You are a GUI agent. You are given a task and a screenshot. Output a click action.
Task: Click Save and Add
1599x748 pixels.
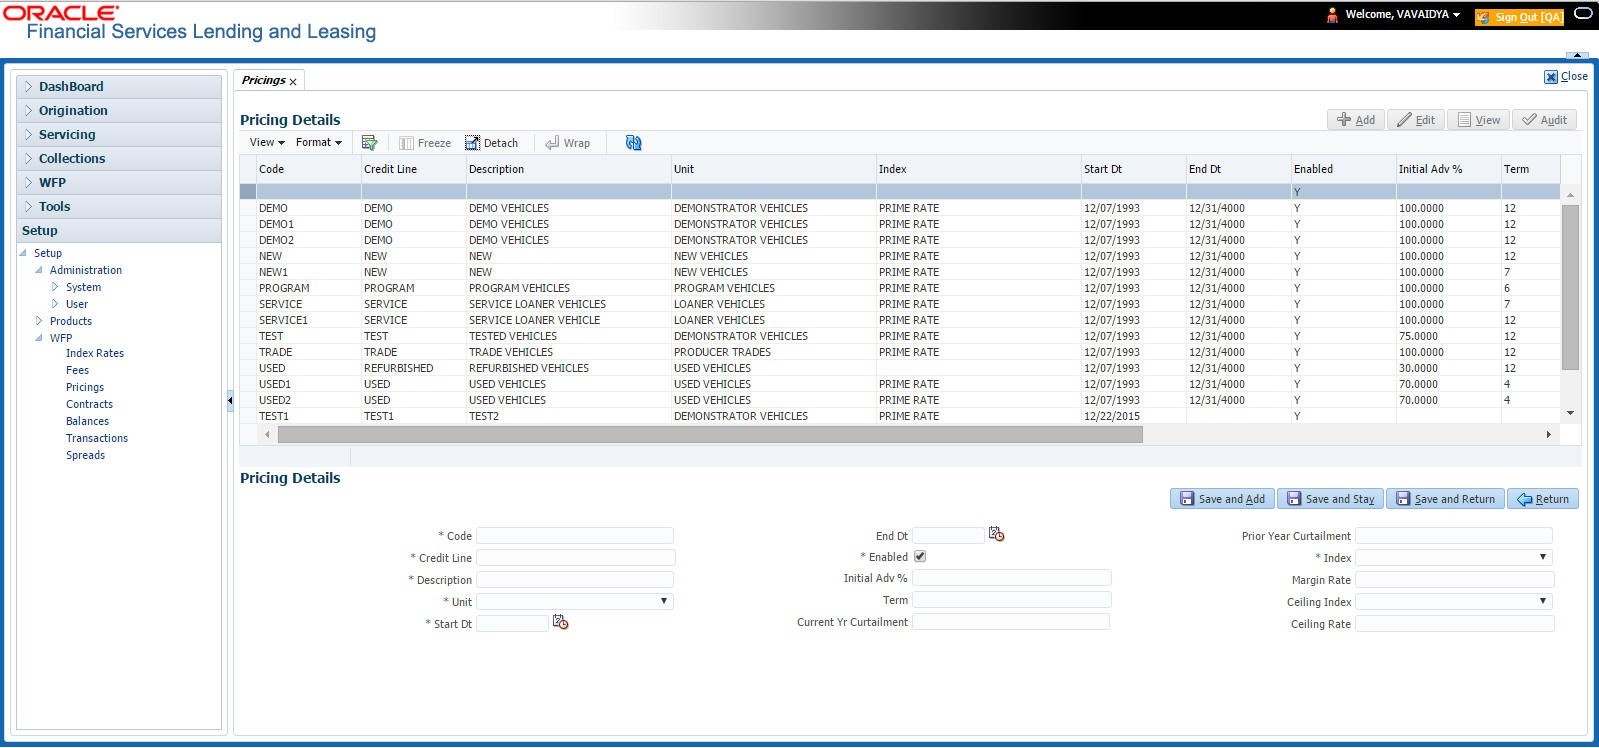pos(1222,499)
